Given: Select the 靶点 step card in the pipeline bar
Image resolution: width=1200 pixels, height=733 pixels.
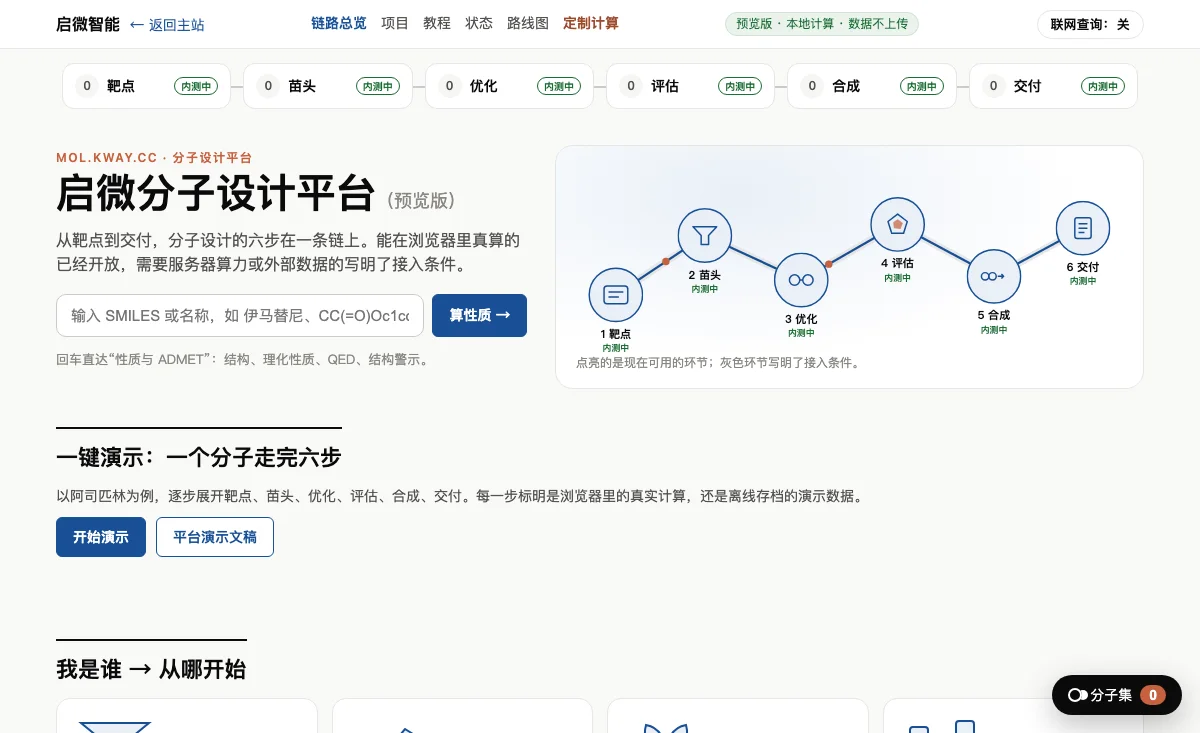Looking at the screenshot, I should 146,86.
